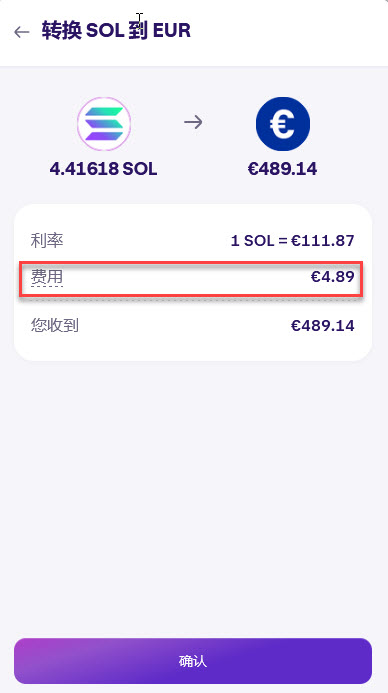Click the 利率 rate label

(x=47, y=241)
